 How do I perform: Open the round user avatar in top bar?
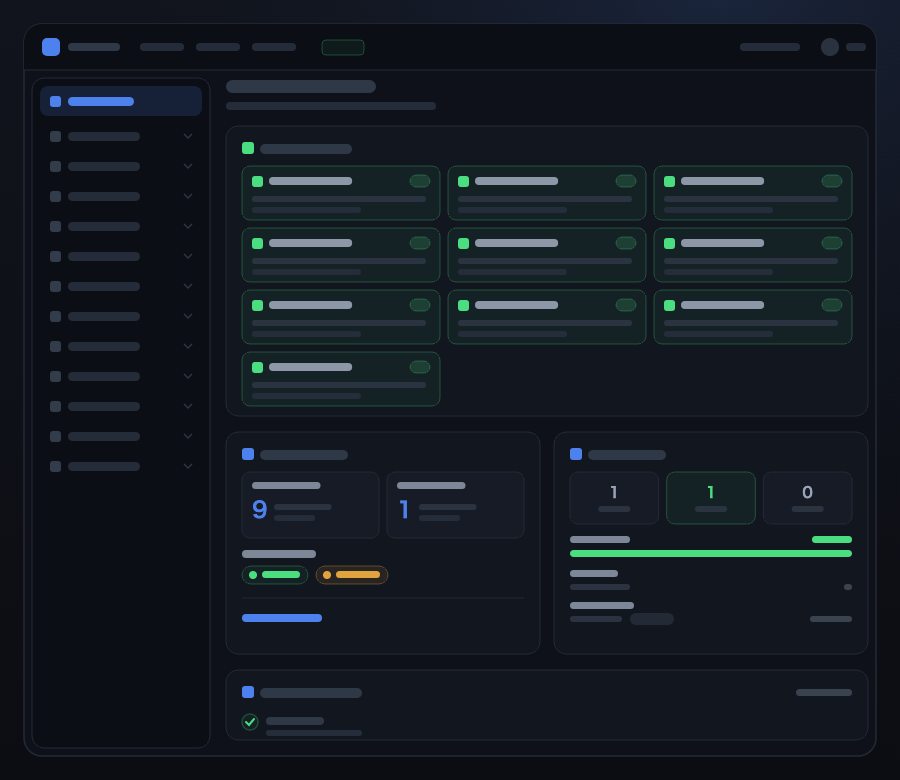[x=829, y=47]
